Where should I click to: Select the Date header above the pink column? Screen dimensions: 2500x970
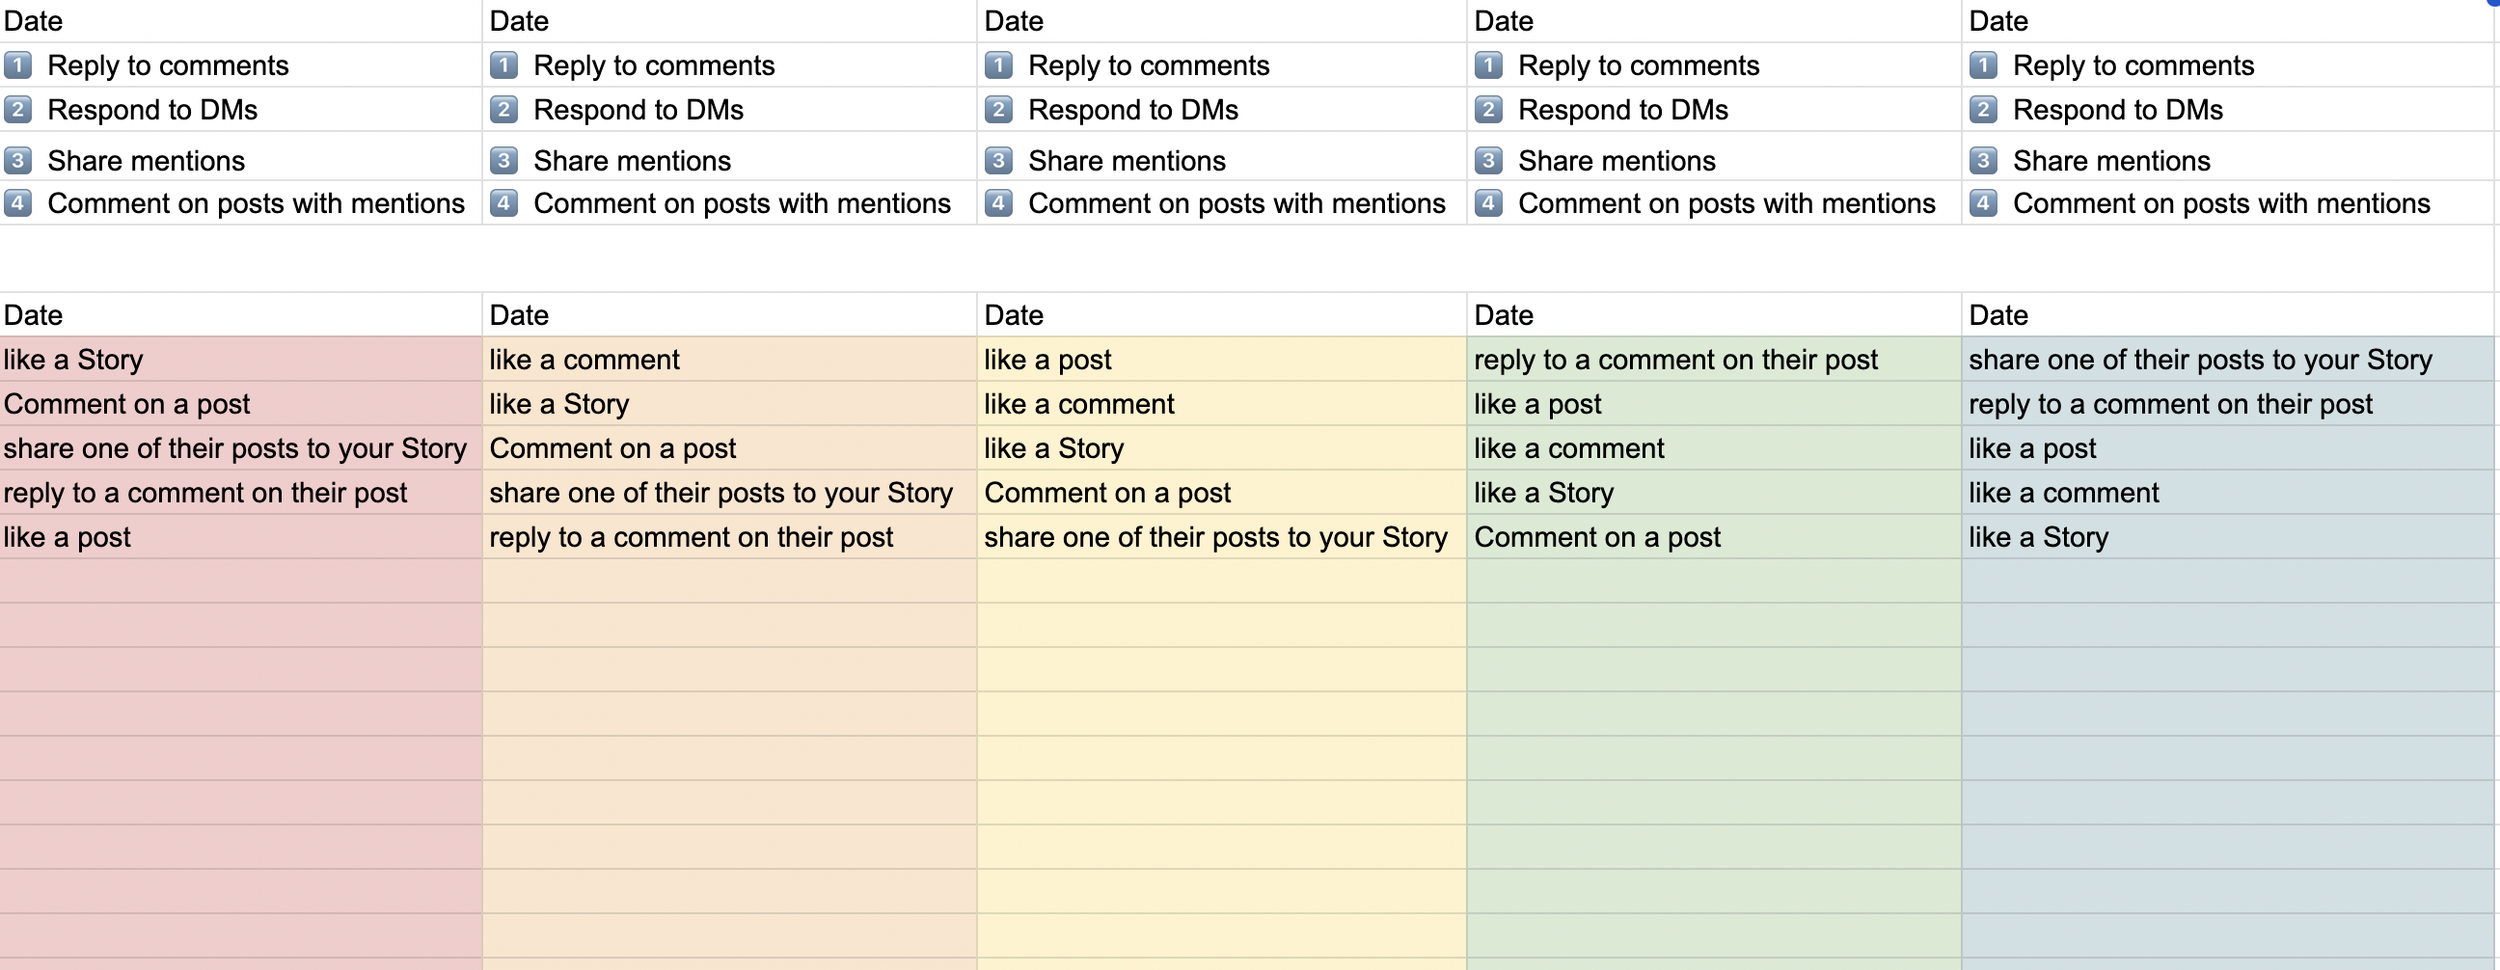pos(241,315)
